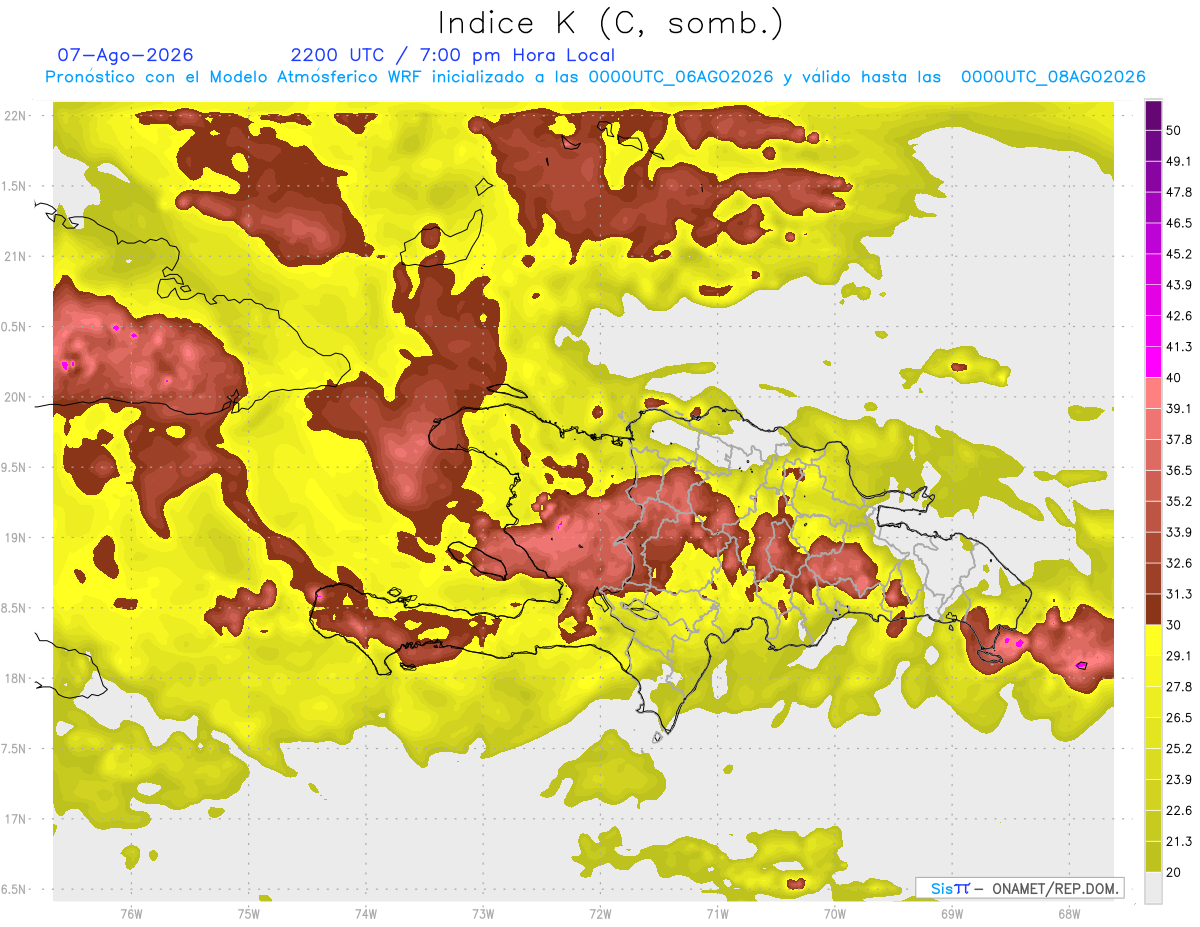Click the legend value 45.2

click(1179, 254)
